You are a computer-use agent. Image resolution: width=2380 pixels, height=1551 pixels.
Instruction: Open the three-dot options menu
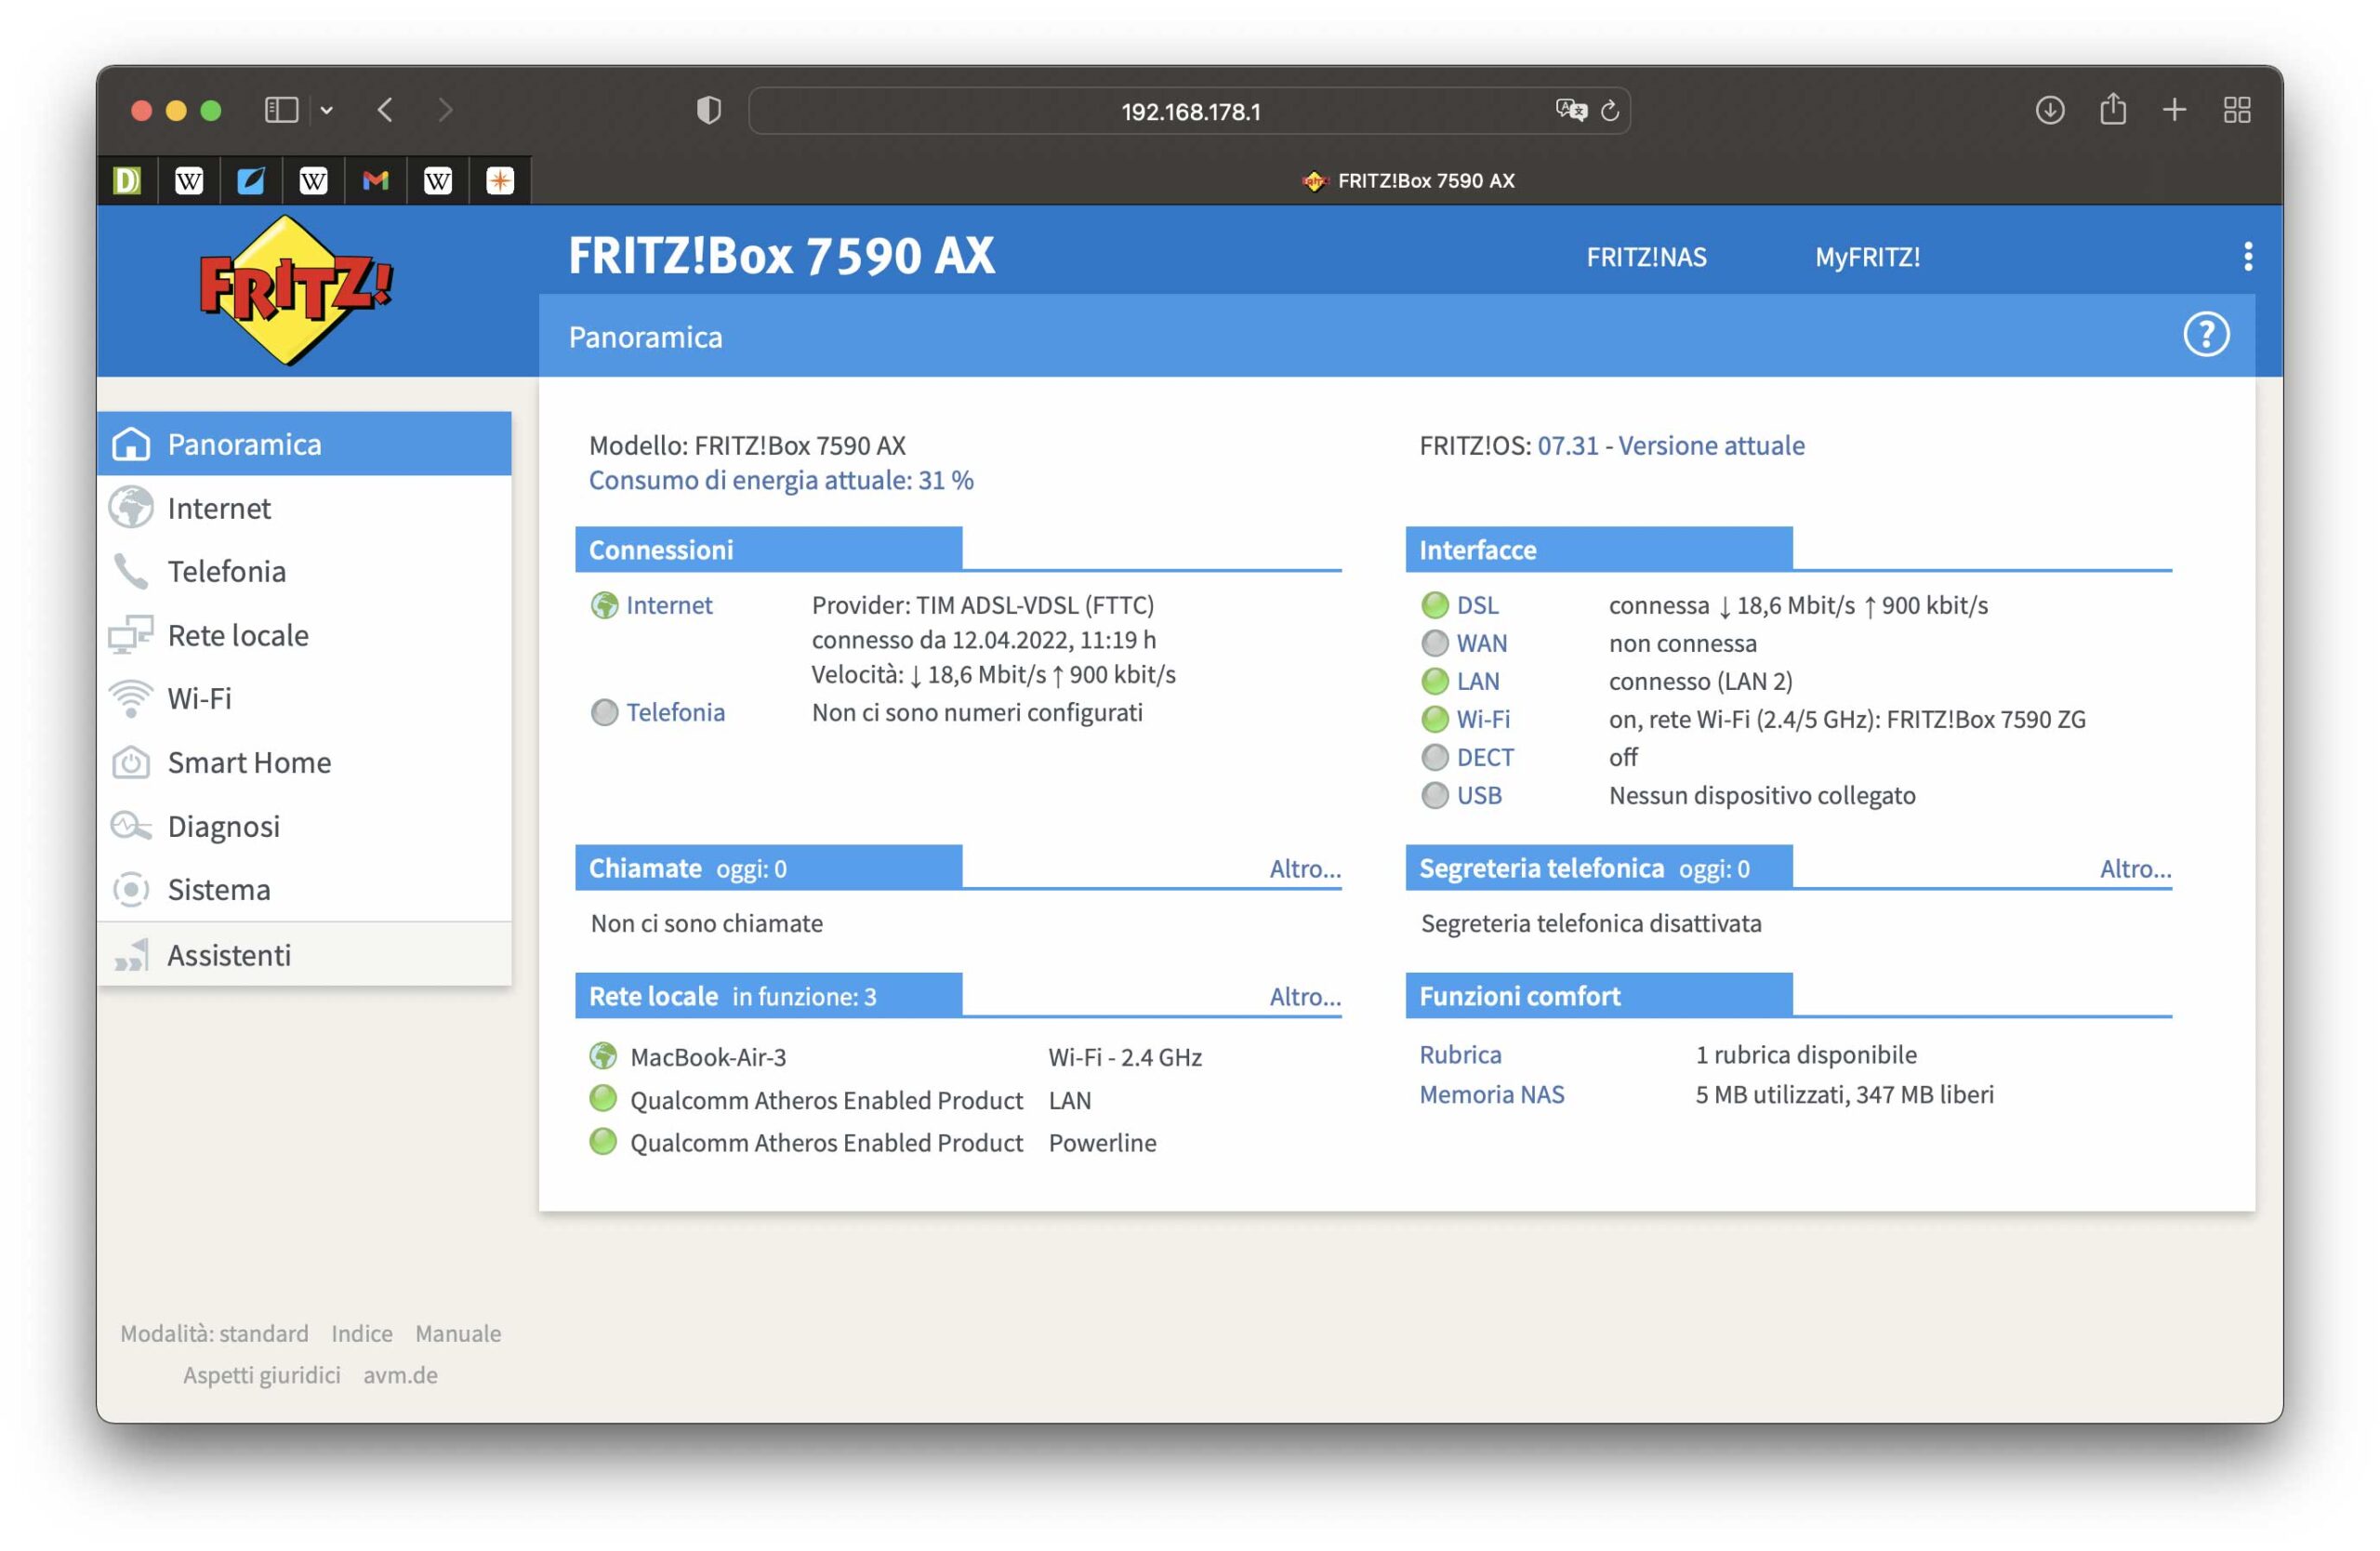(2247, 257)
